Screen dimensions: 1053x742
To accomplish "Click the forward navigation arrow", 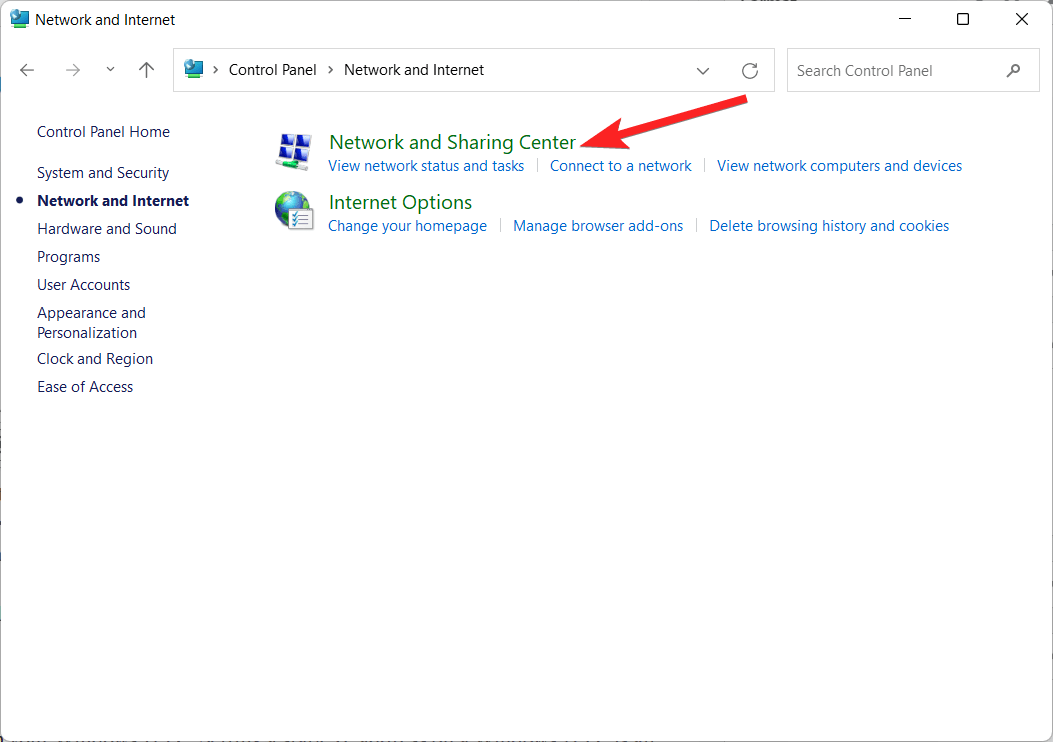I will click(x=72, y=69).
